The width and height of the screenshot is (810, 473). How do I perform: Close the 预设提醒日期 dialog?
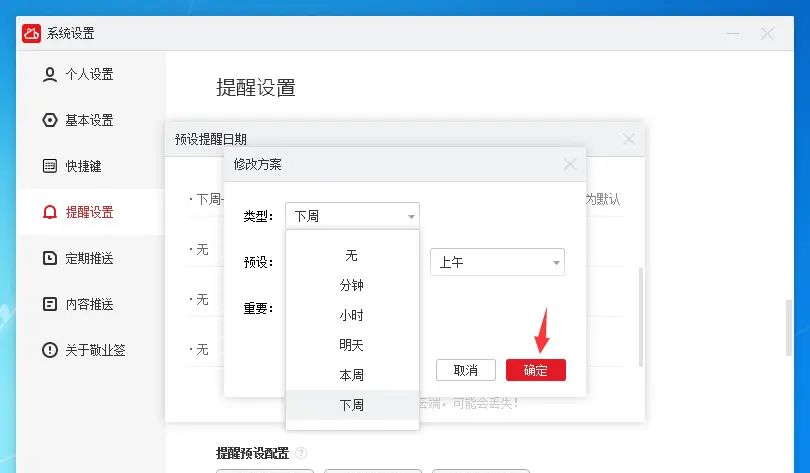tap(629, 139)
